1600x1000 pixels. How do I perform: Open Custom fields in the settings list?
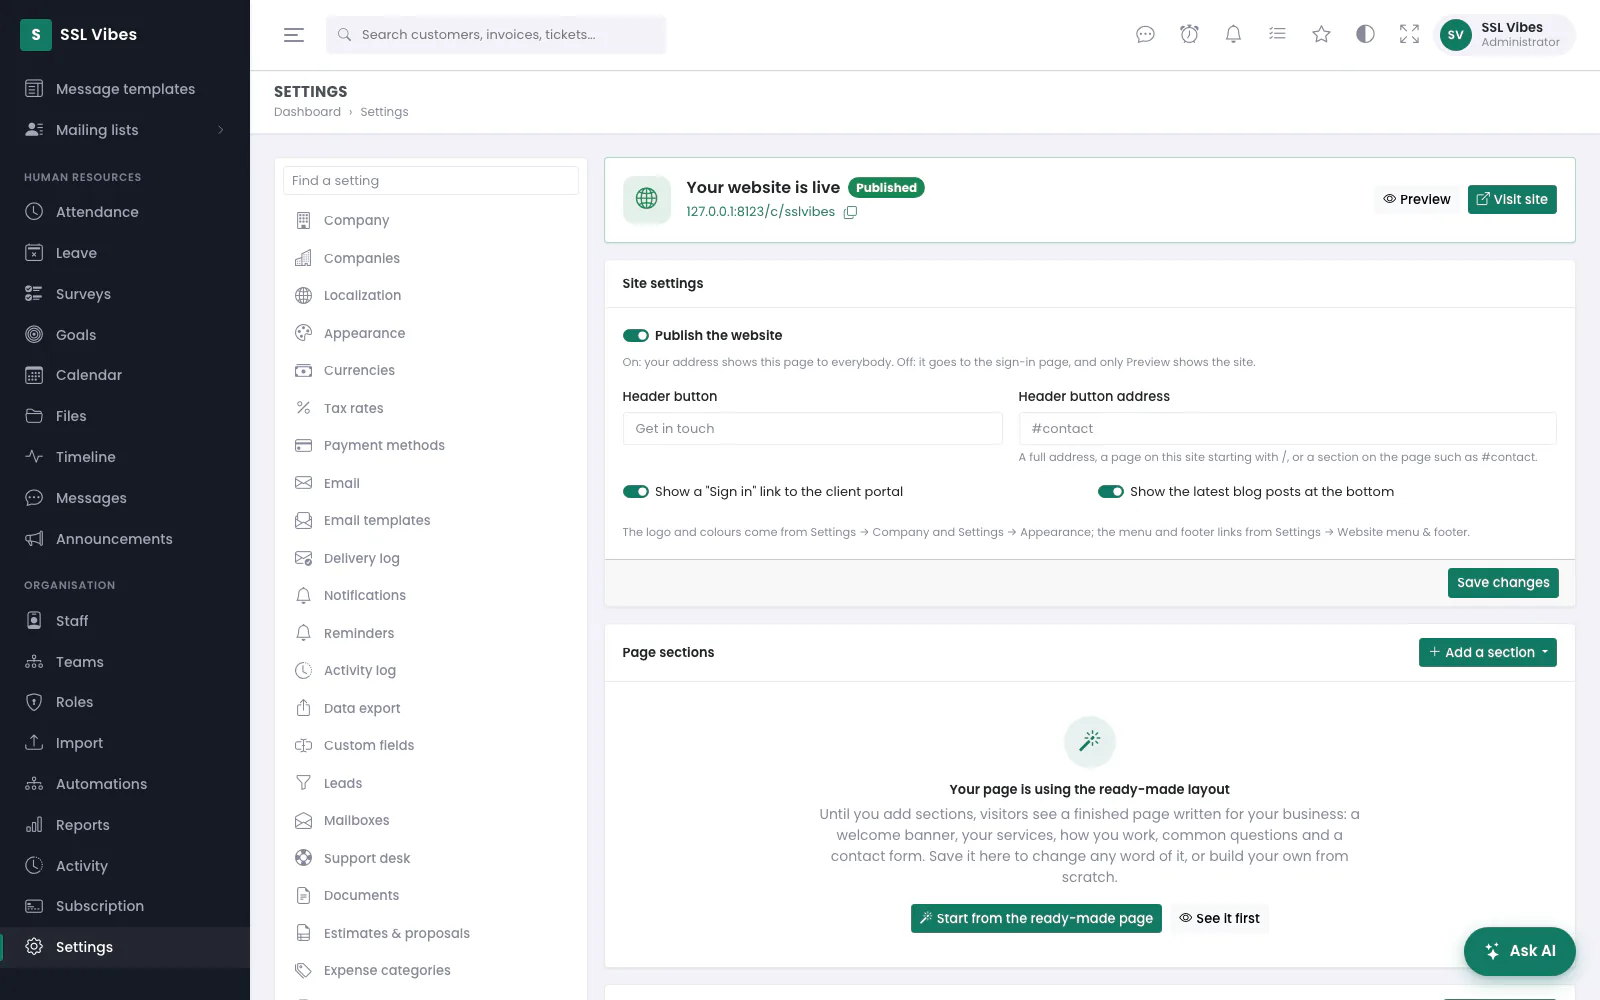click(x=431, y=746)
